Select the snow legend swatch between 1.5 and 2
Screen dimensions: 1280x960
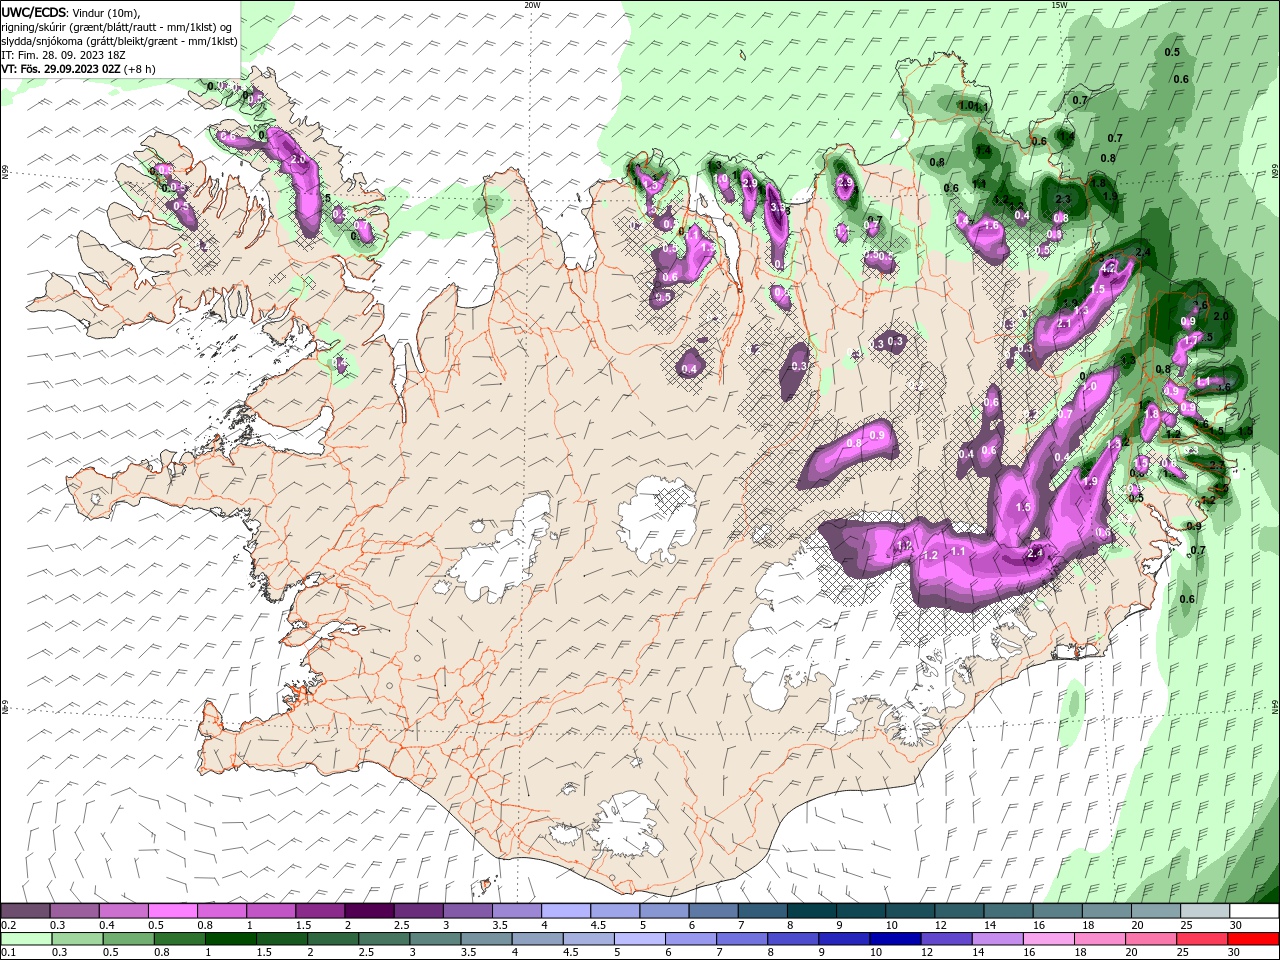320,911
